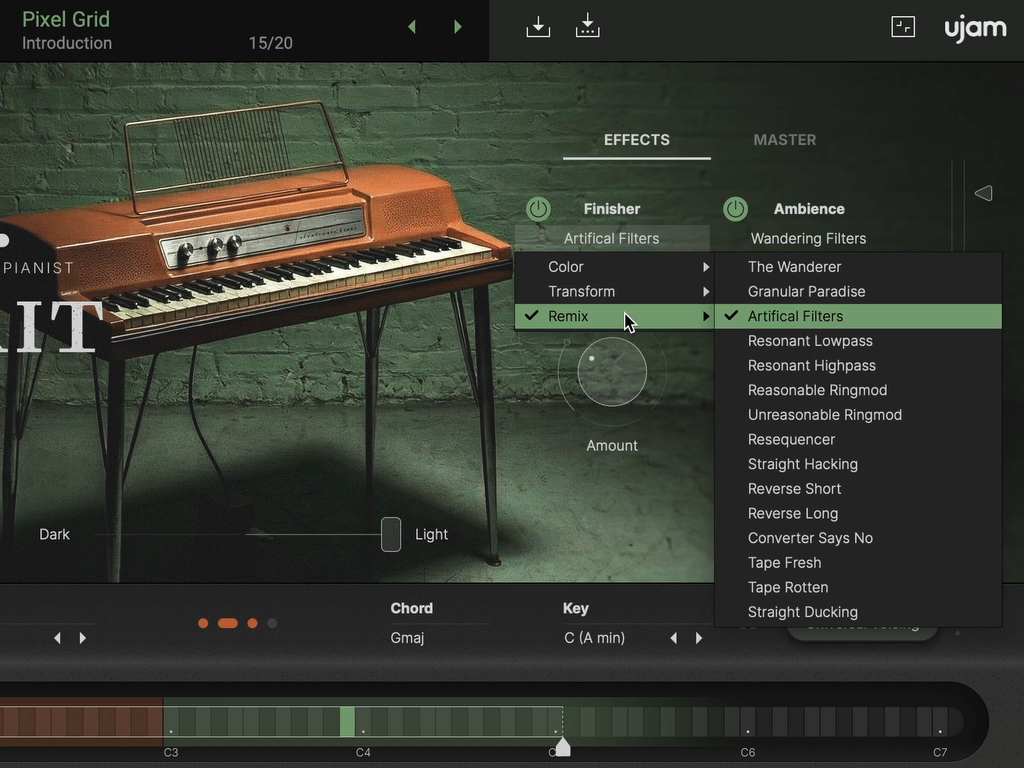1024x768 pixels.
Task: Open the Ambience preset dropdown Wandering Filters
Action: point(808,238)
